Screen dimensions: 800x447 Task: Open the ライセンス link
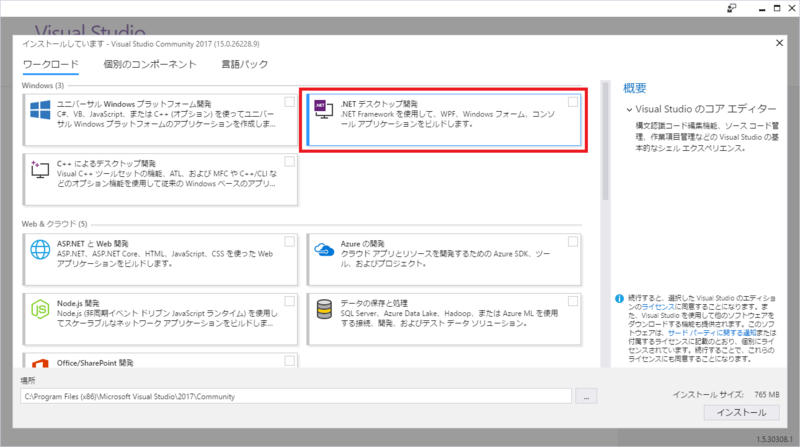click(x=658, y=307)
